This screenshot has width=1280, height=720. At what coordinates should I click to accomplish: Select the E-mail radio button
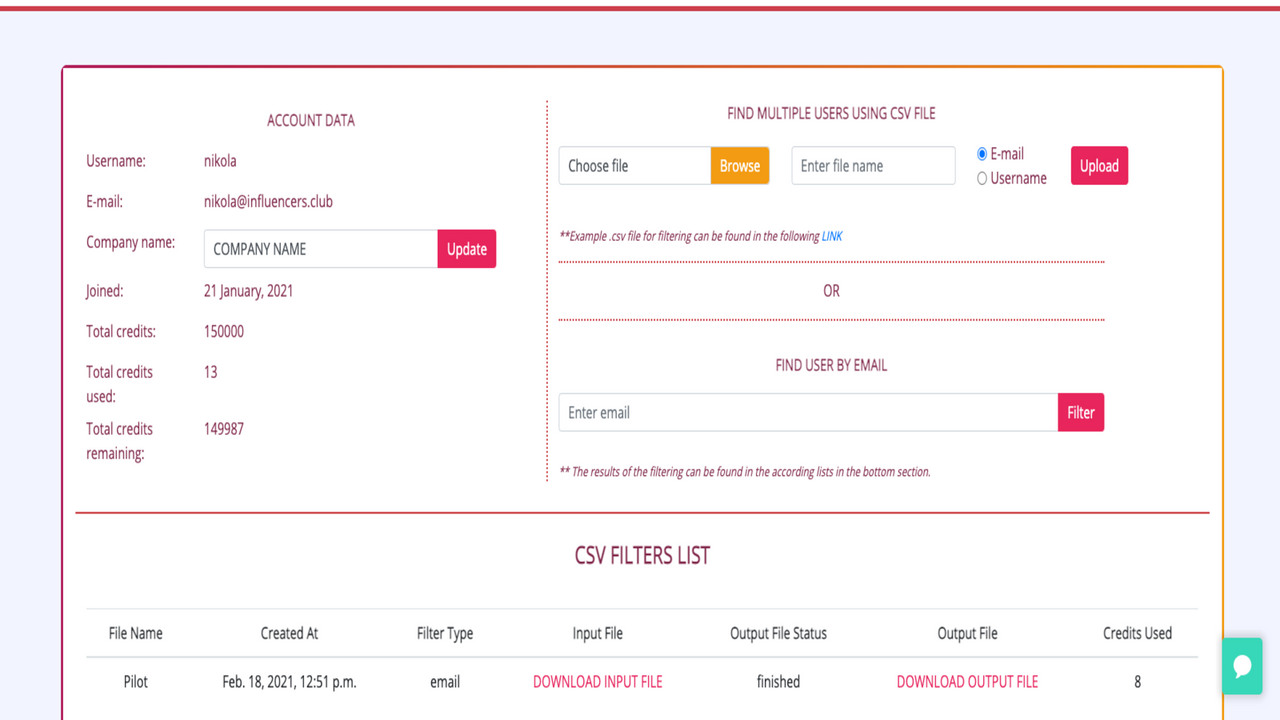click(x=981, y=153)
